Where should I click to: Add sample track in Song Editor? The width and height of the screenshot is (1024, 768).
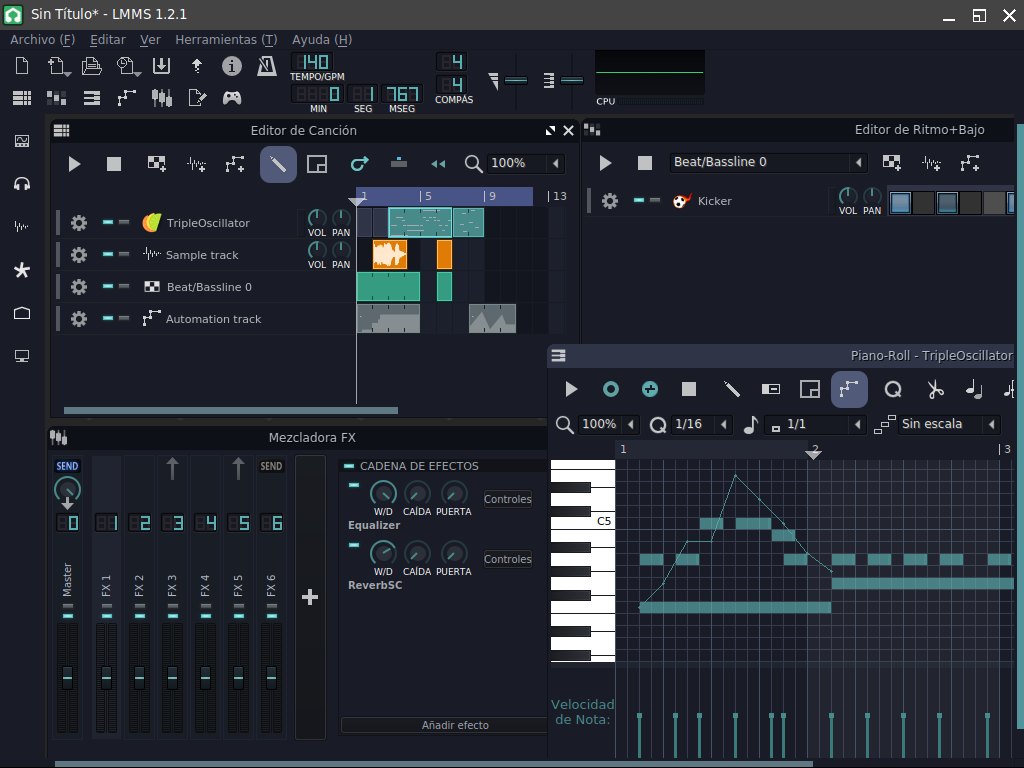(x=197, y=164)
